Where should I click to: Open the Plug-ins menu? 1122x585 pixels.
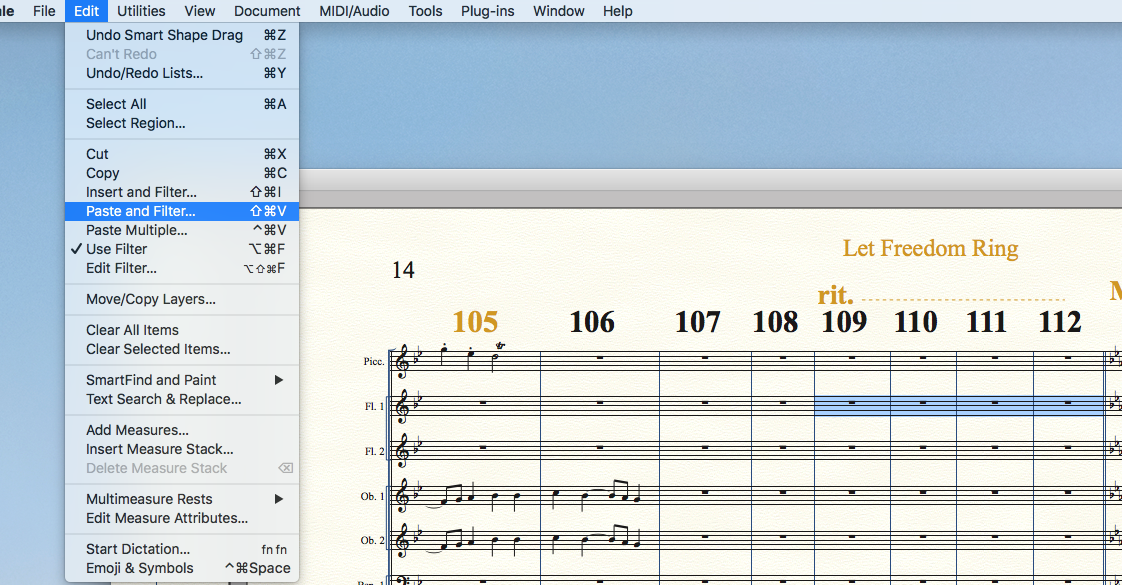pos(489,11)
